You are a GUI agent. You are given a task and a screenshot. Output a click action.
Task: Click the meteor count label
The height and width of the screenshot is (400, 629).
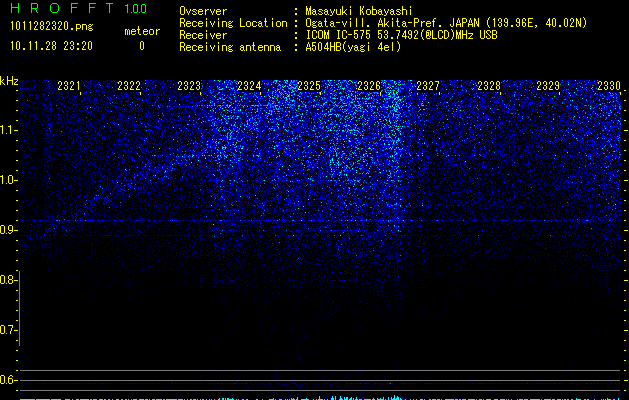click(142, 31)
